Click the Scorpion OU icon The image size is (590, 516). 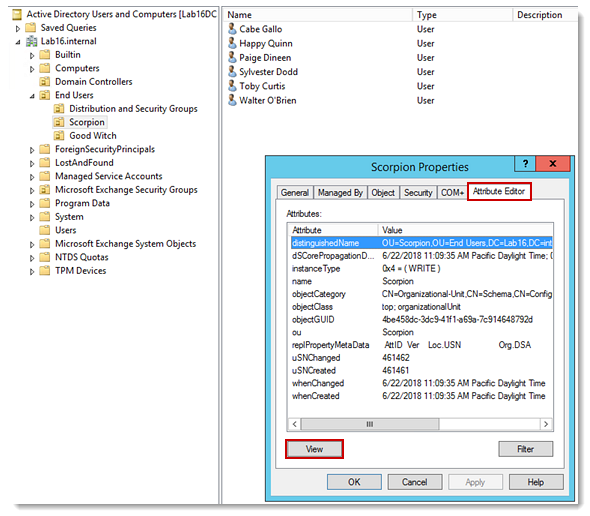pos(59,122)
